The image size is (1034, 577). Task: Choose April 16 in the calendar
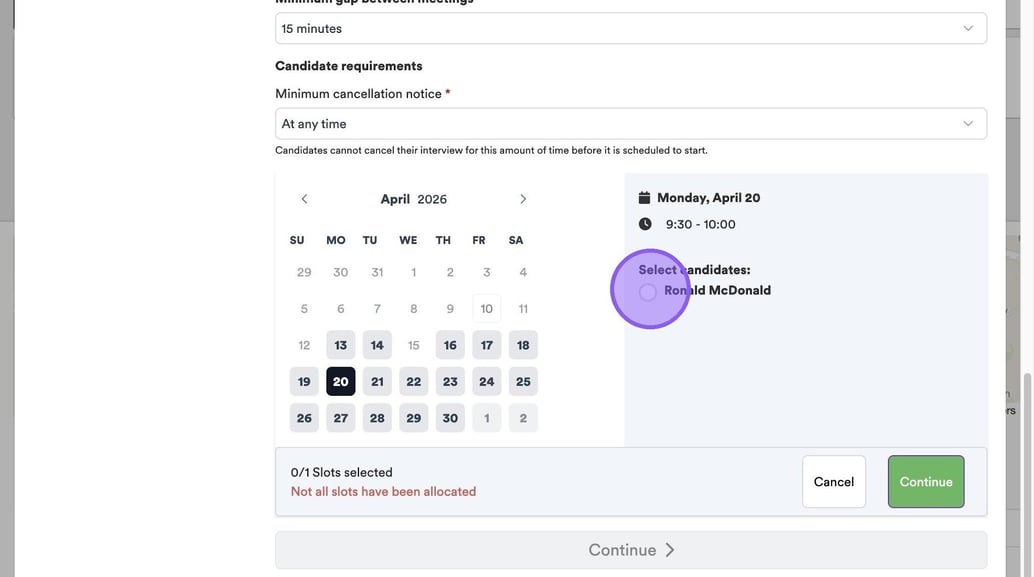450,345
